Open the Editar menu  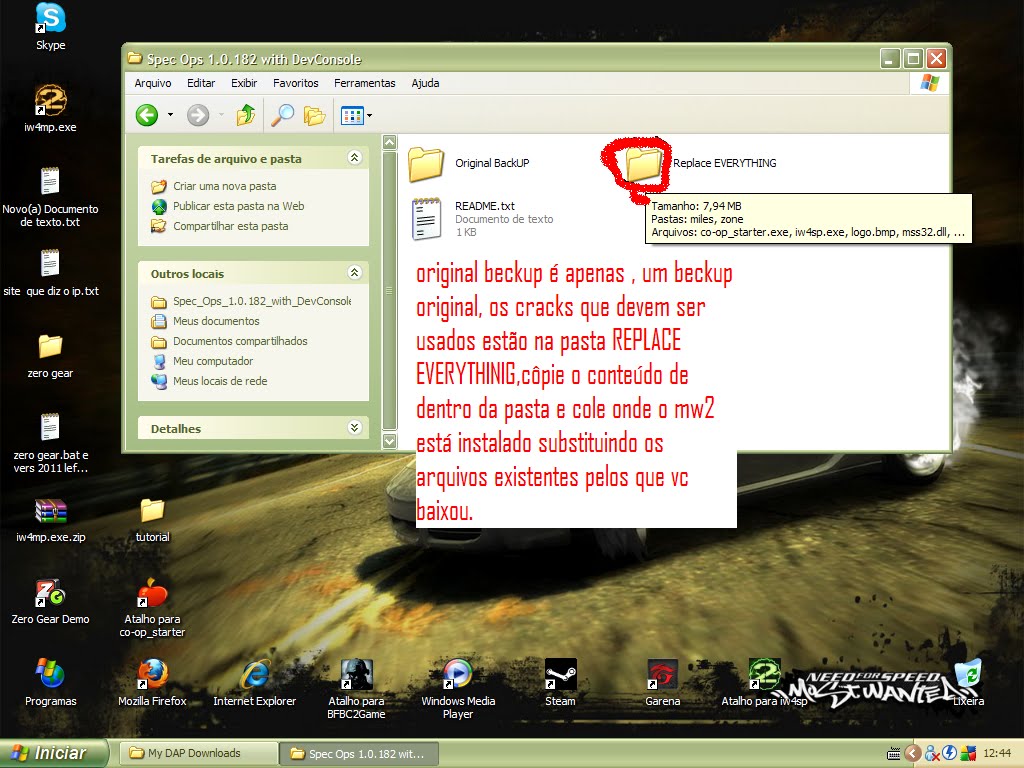pos(201,83)
